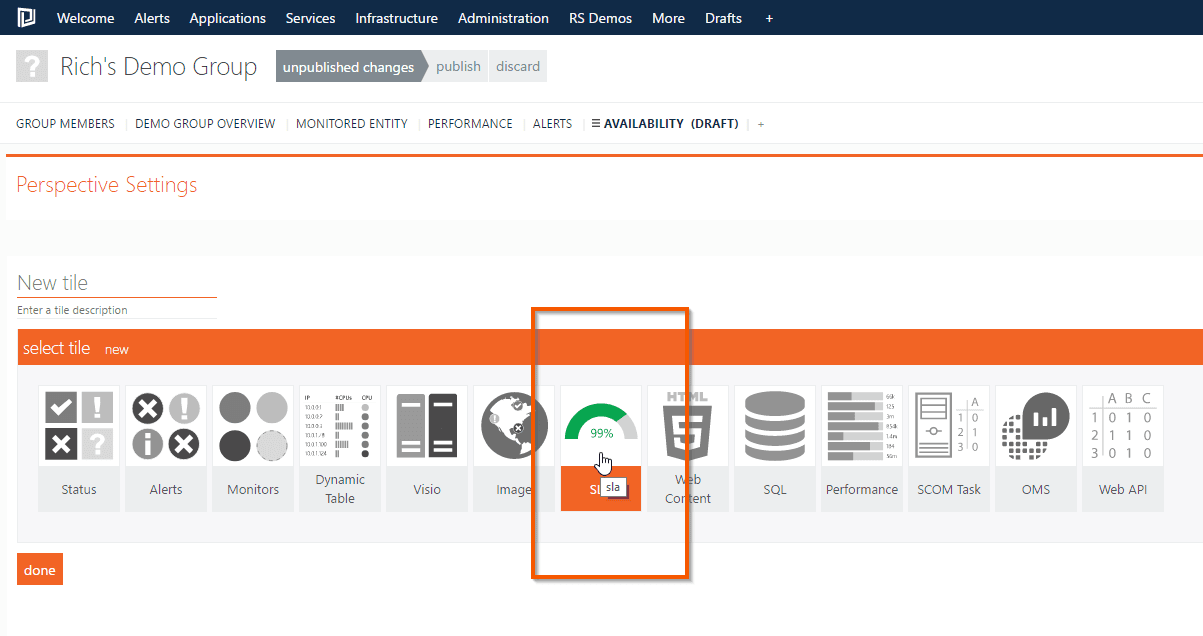
Task: Select the SCOM Task tile
Action: (948, 426)
